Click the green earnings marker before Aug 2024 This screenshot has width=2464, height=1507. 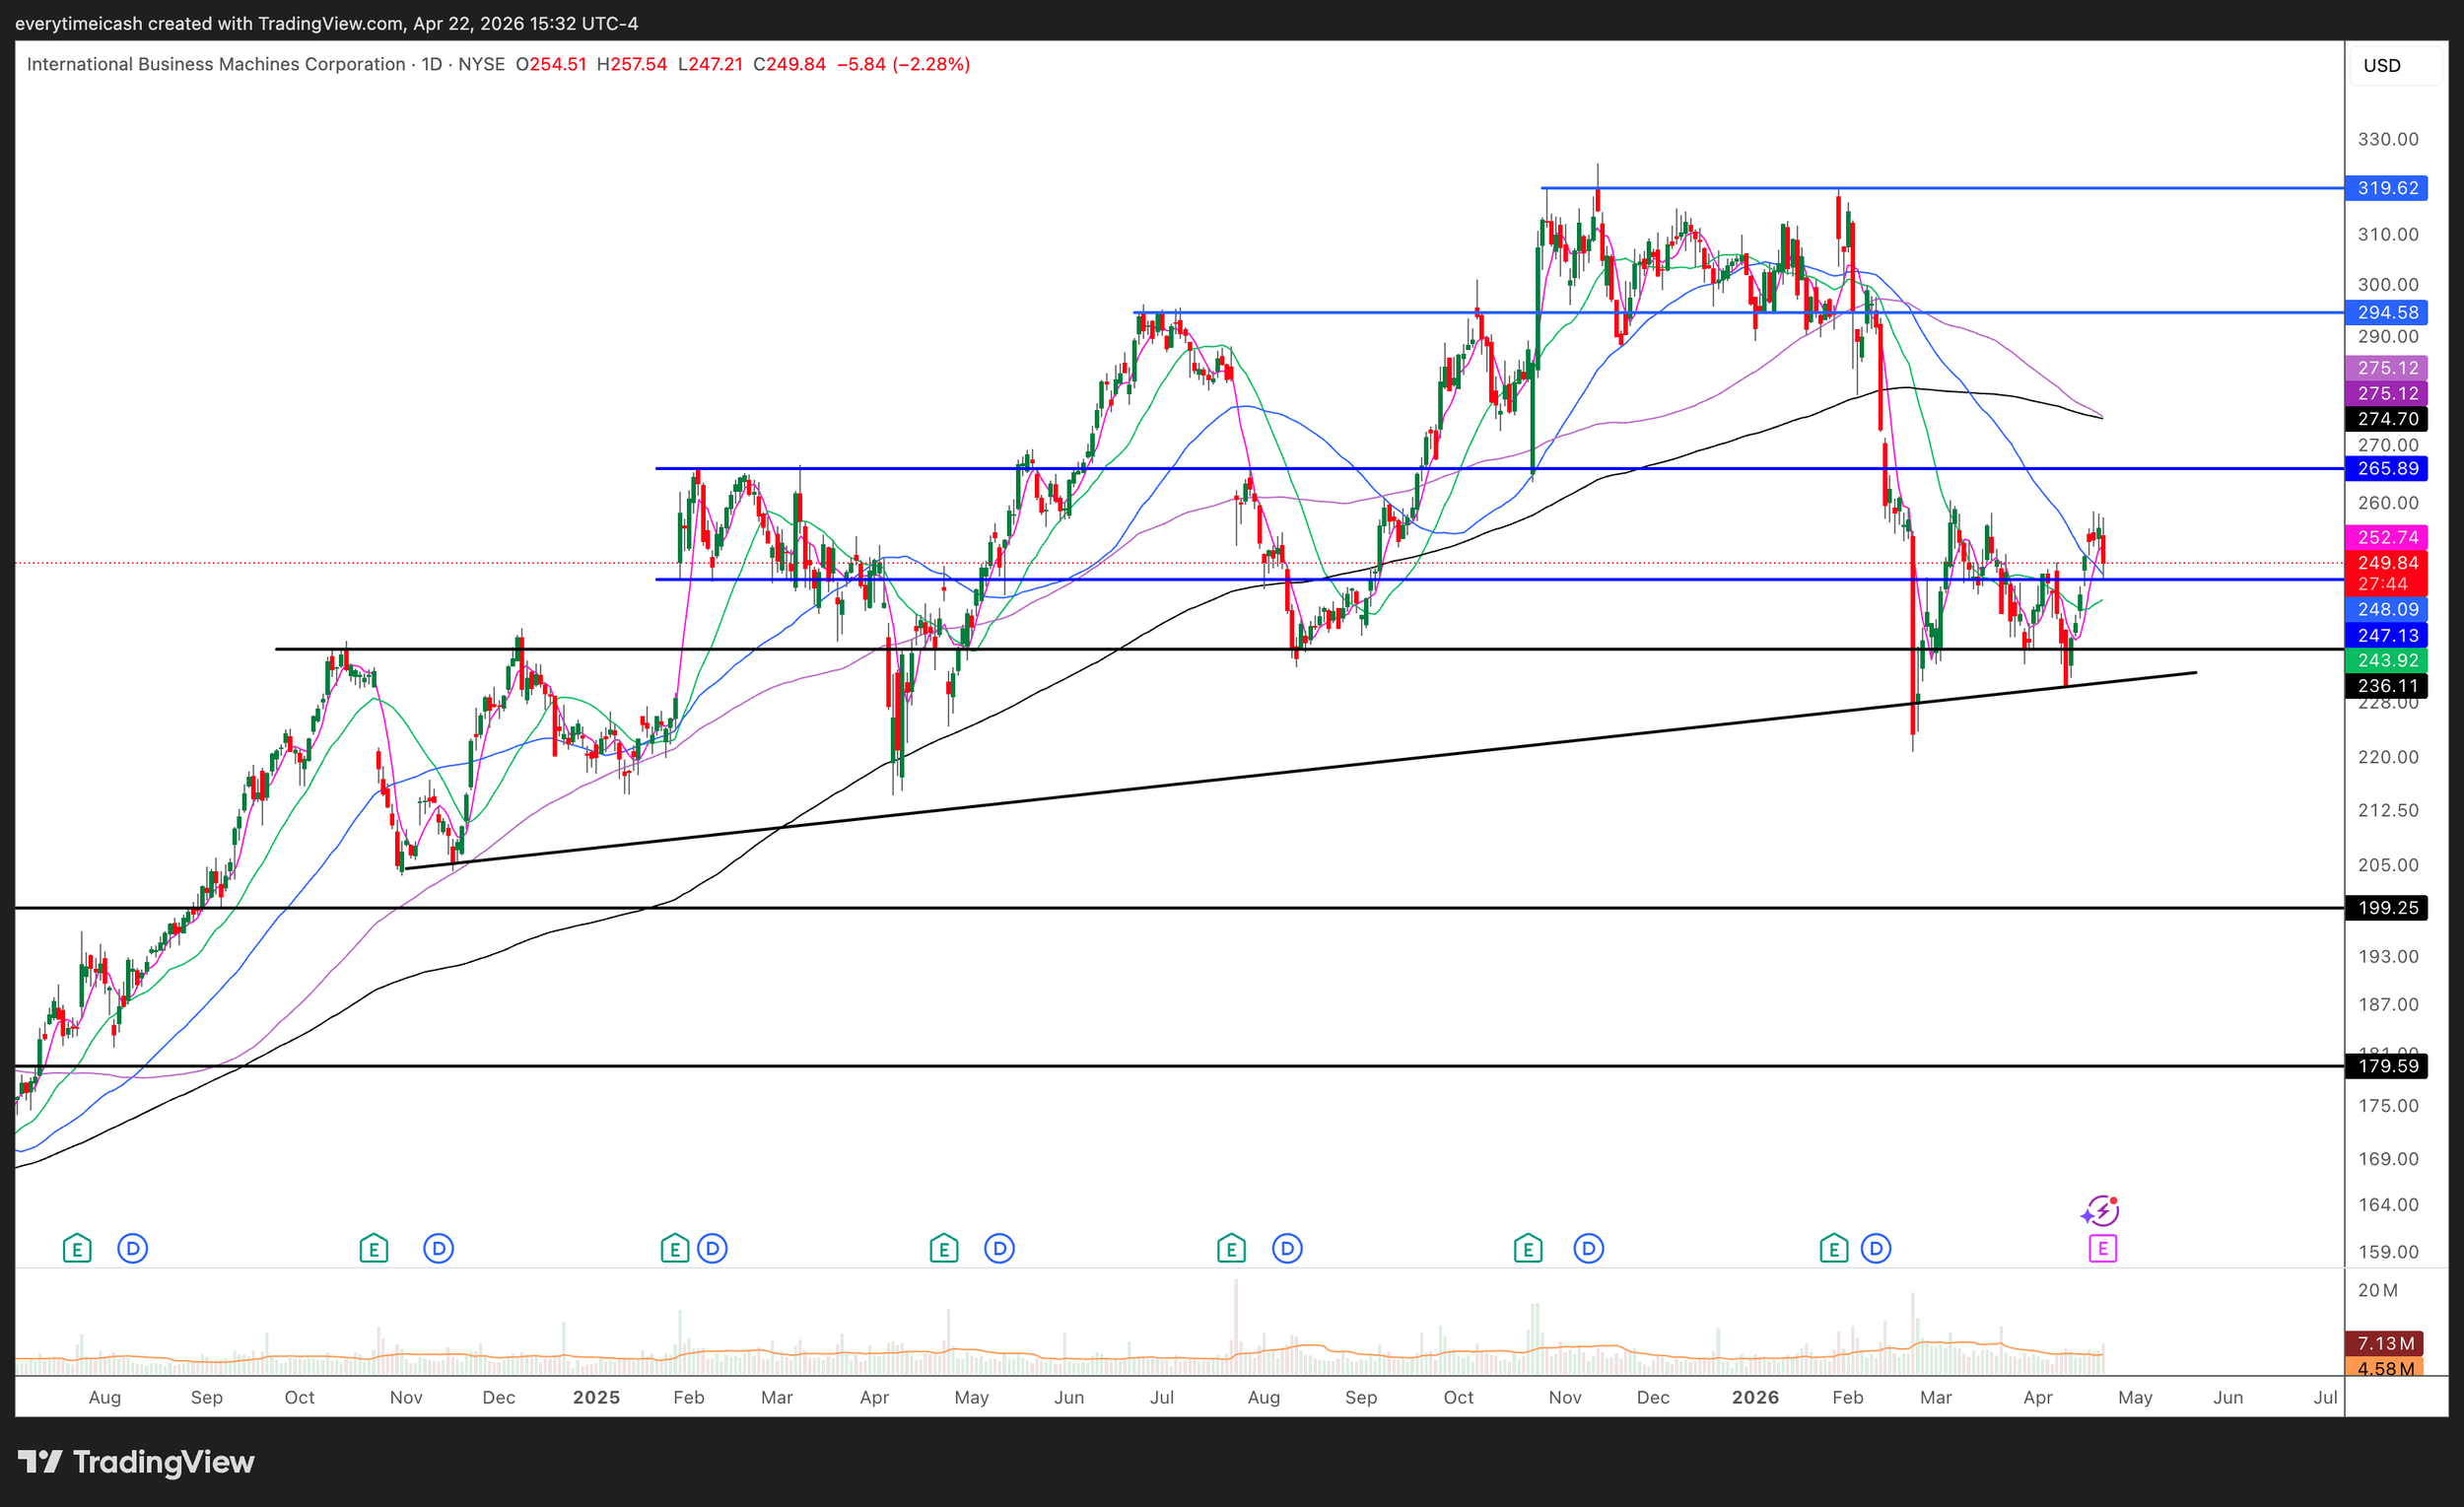pyautogui.click(x=77, y=1248)
